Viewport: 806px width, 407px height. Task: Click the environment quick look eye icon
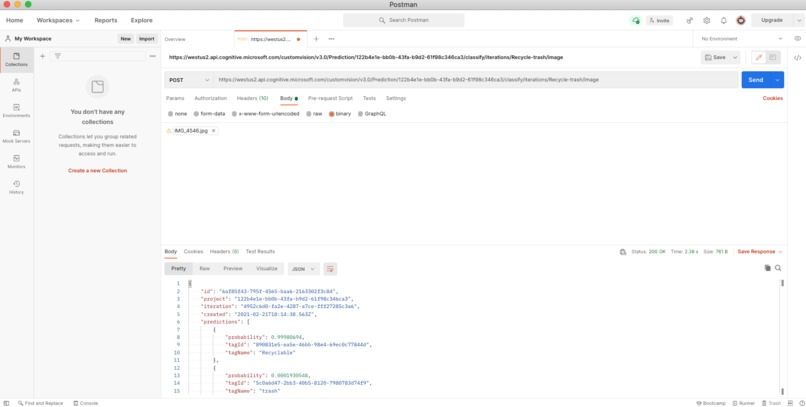point(797,39)
